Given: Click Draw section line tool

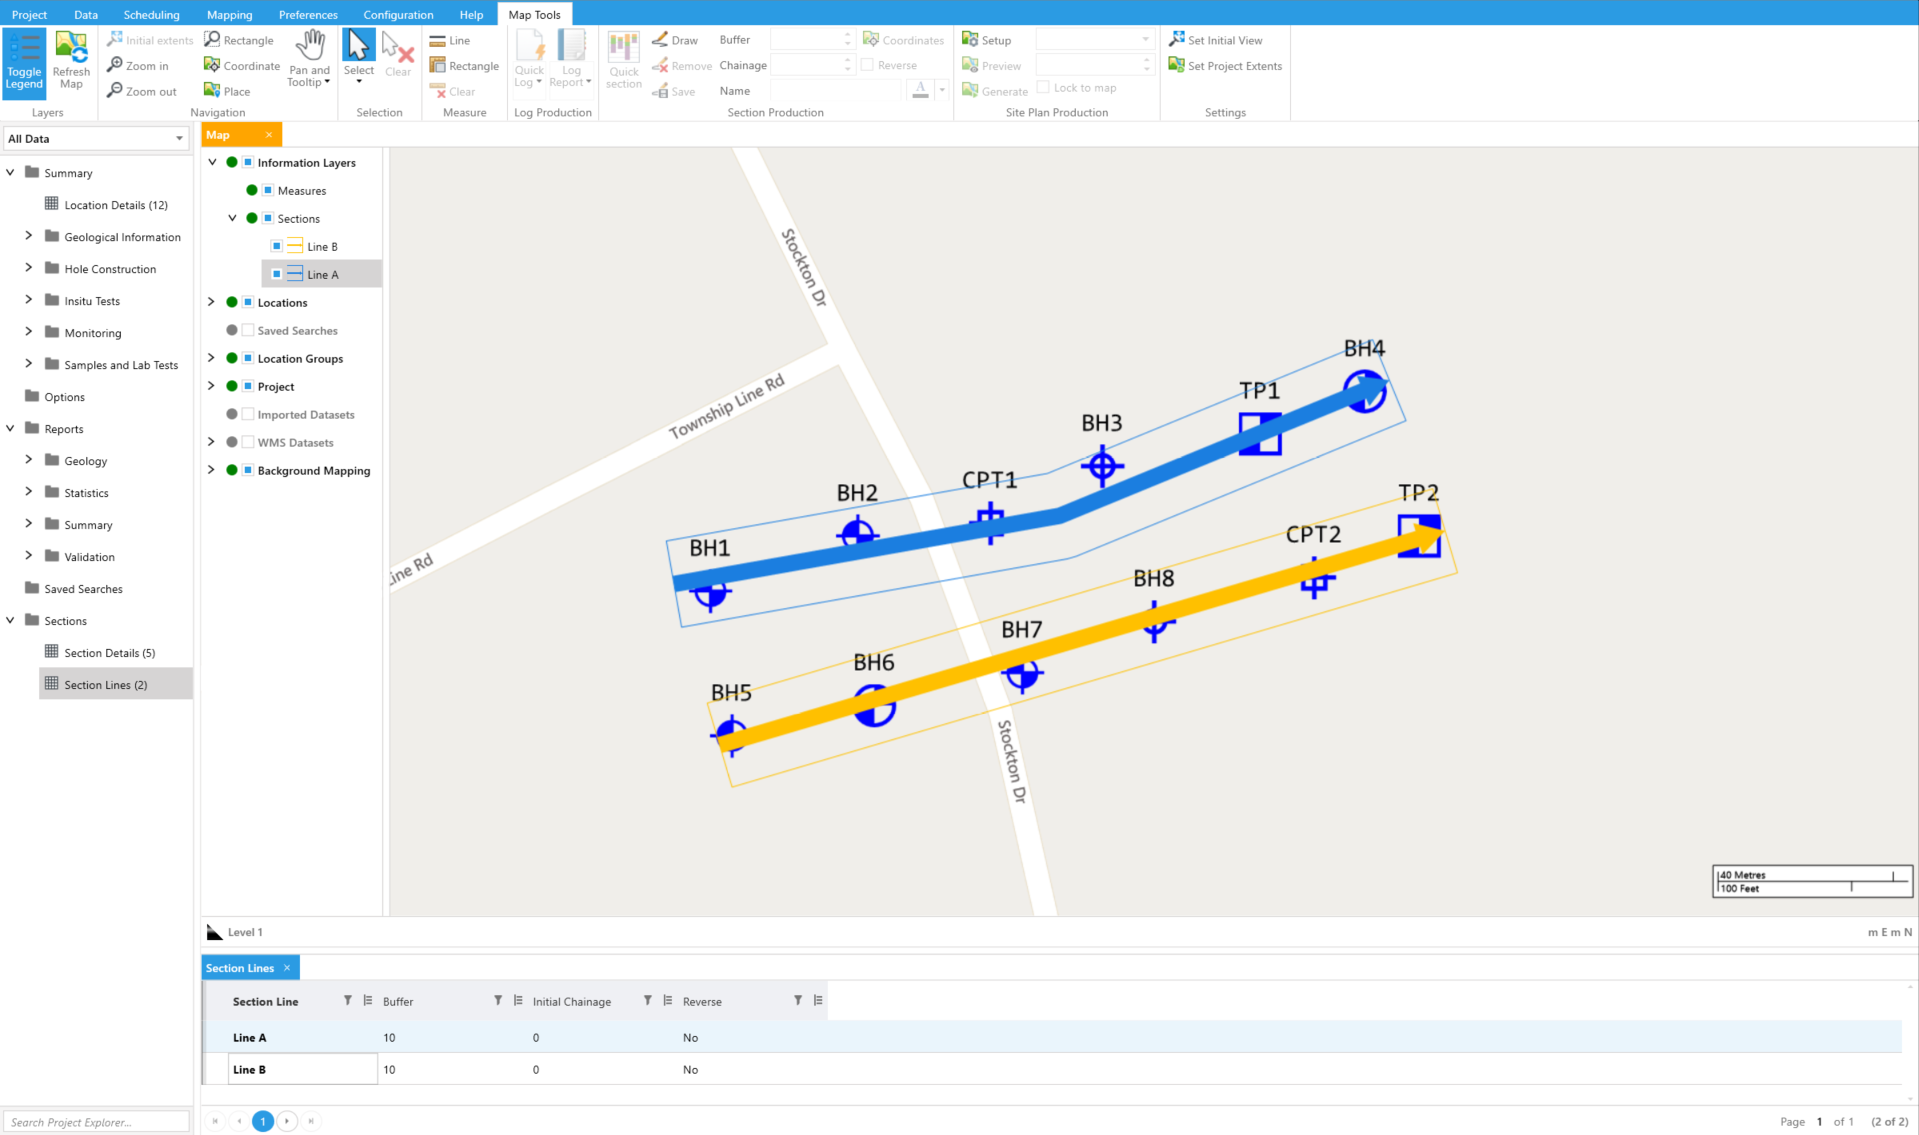Looking at the screenshot, I should (x=675, y=40).
